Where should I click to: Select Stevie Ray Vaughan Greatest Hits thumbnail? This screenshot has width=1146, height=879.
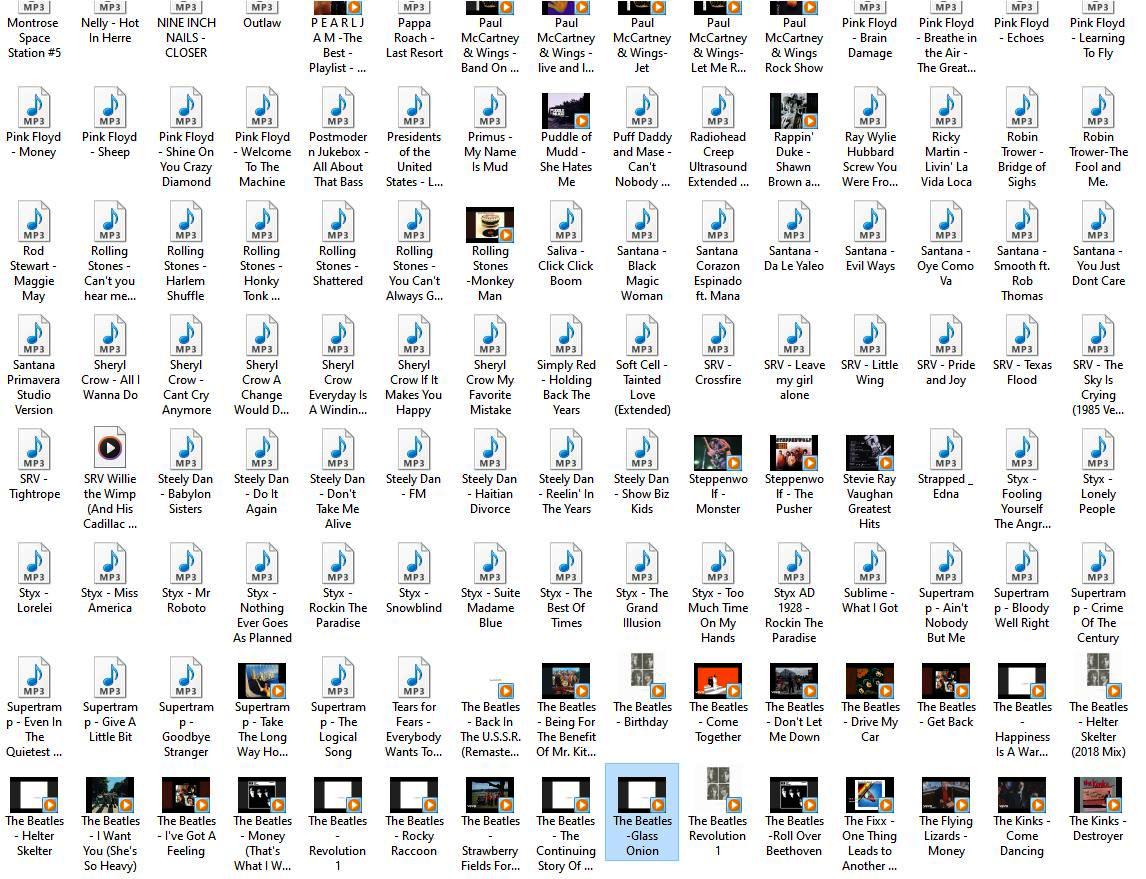tap(870, 452)
